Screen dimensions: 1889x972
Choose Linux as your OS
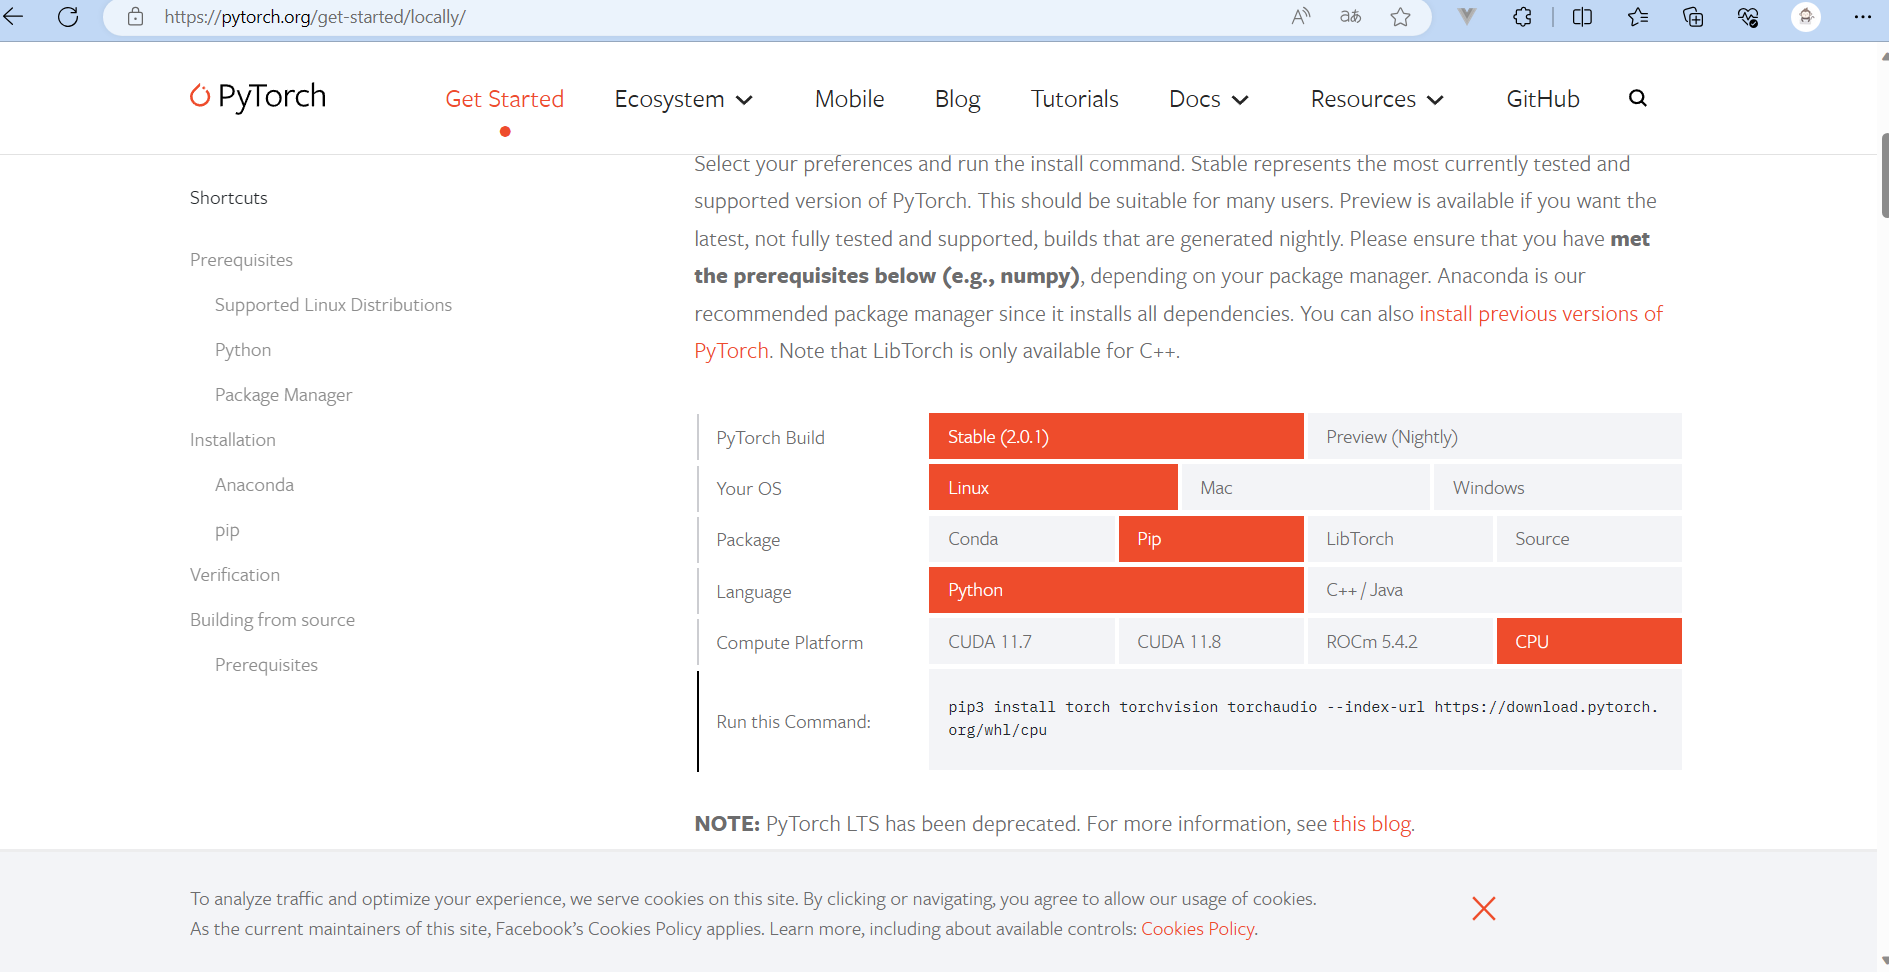(1053, 487)
